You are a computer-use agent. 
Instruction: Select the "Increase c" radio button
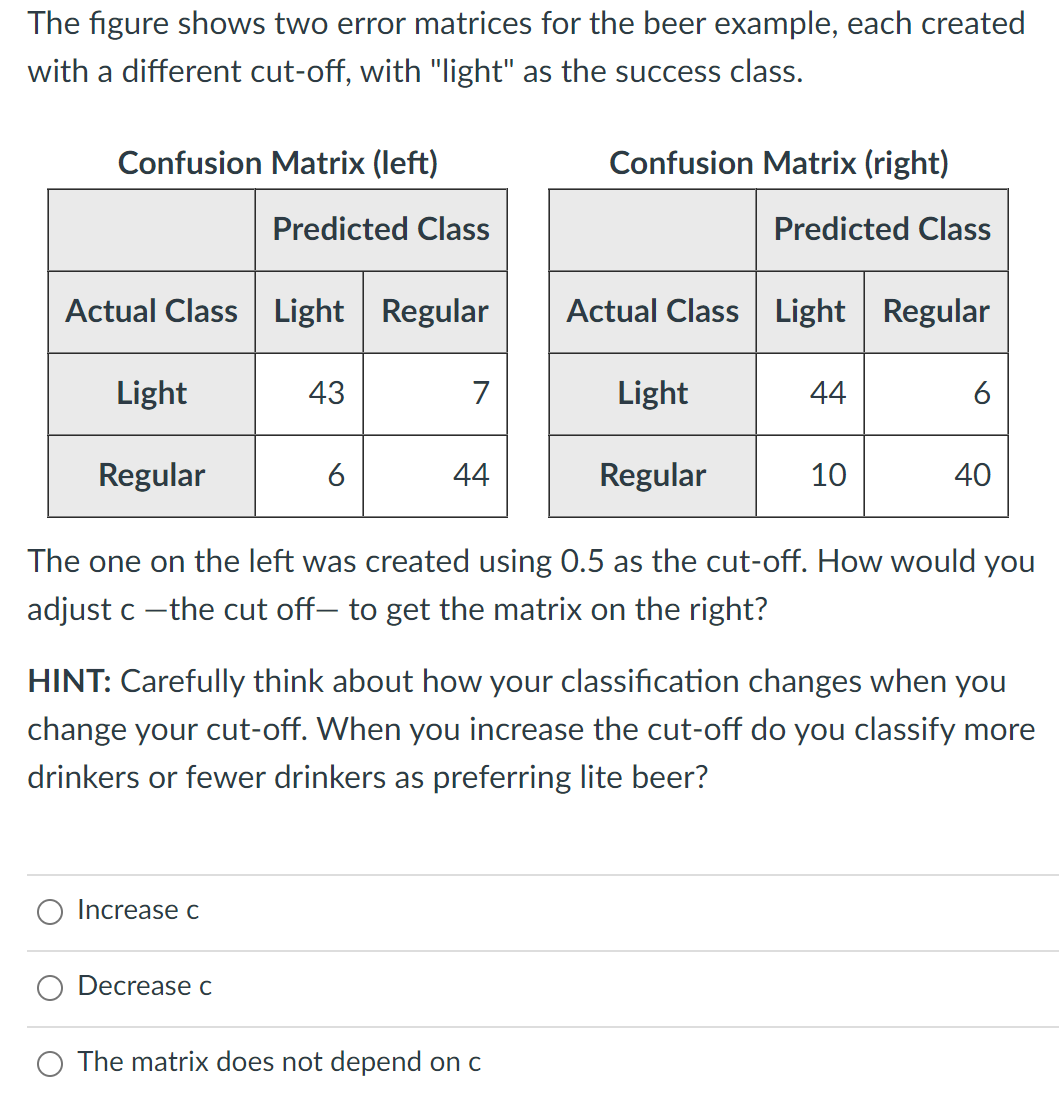coord(50,912)
